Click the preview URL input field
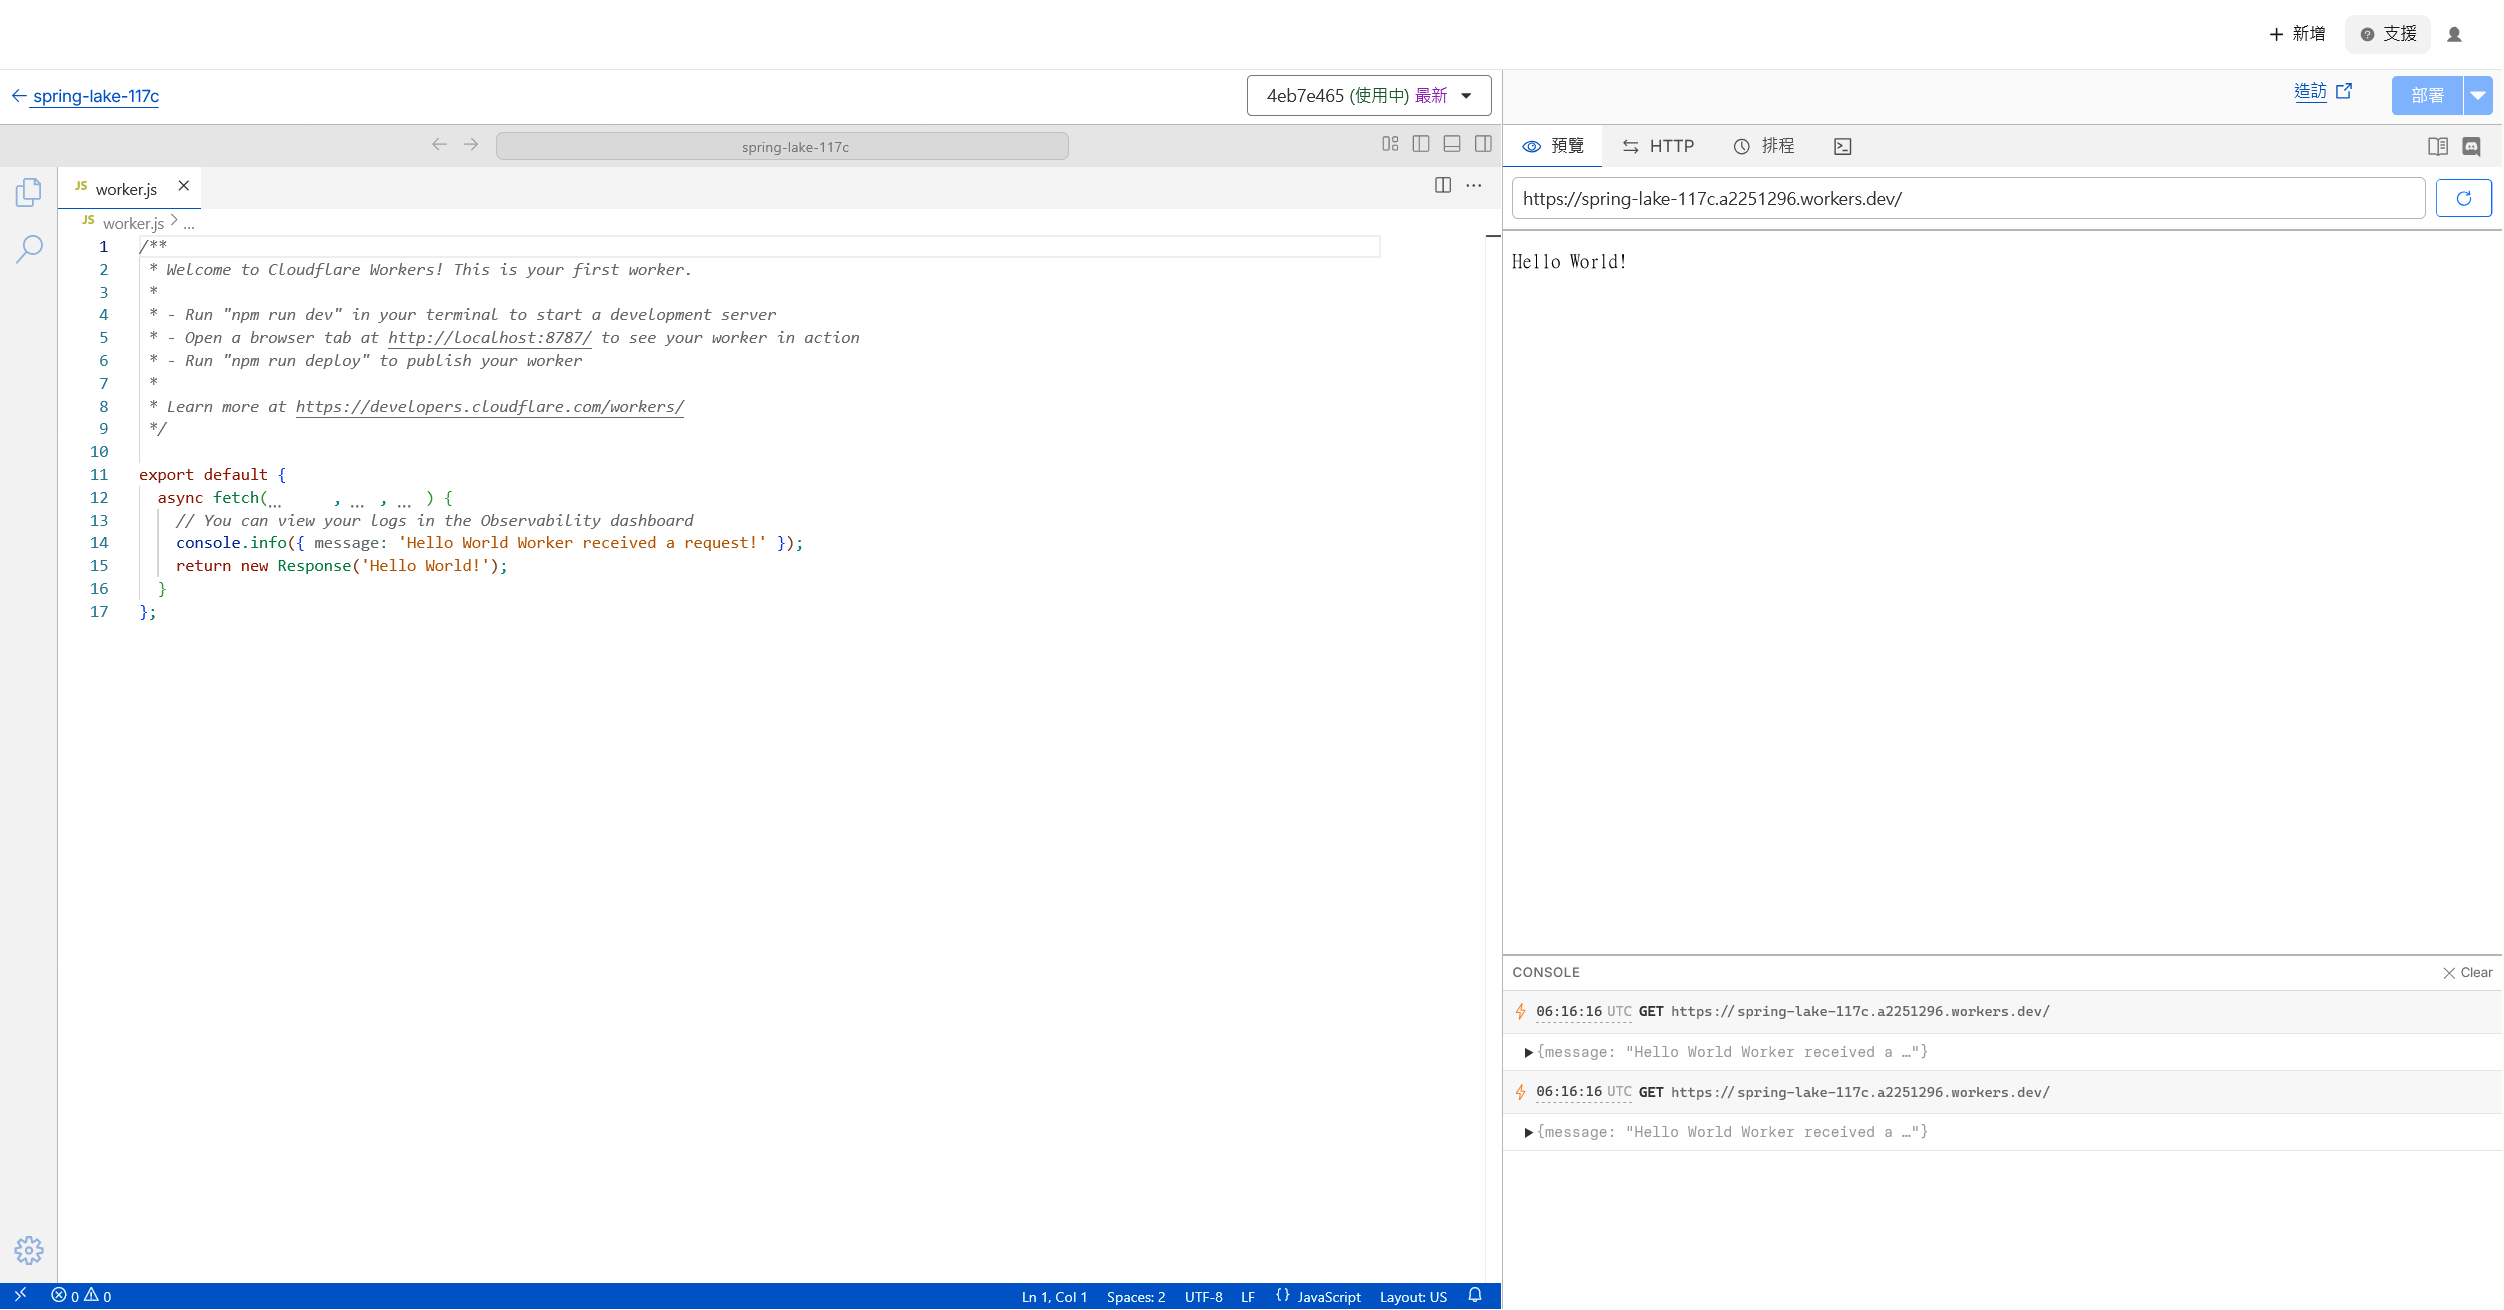2504x1310 pixels. point(1967,198)
